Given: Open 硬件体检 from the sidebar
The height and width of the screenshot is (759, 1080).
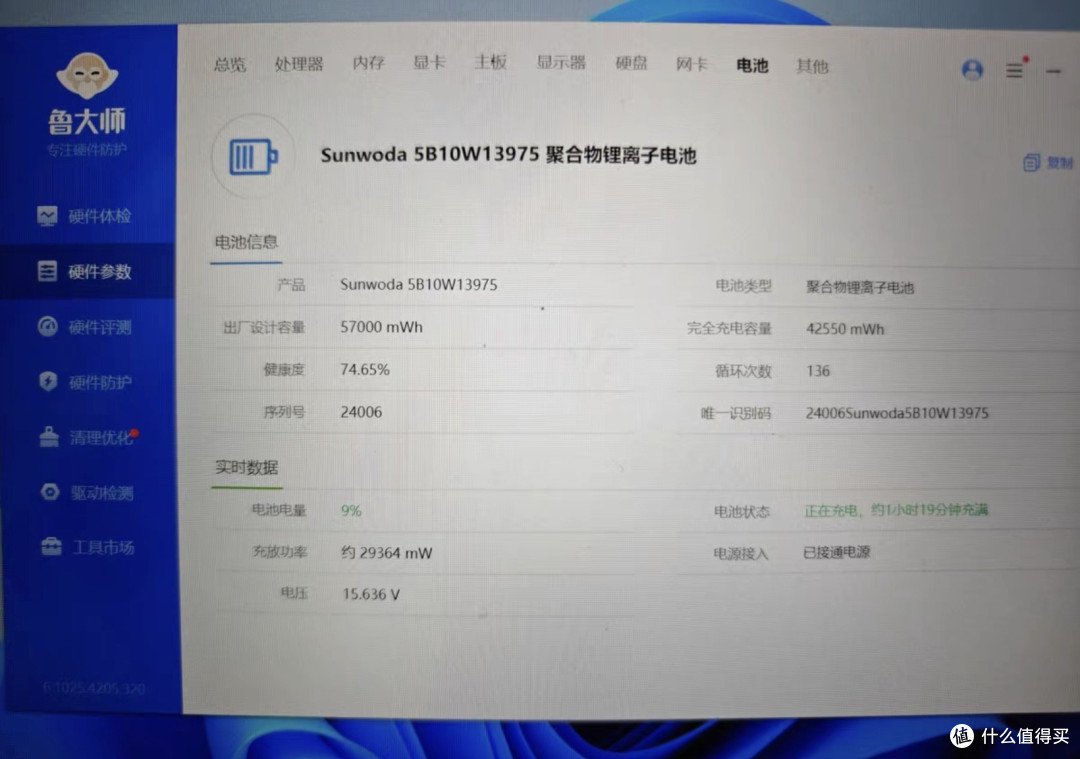Looking at the screenshot, I should [85, 216].
